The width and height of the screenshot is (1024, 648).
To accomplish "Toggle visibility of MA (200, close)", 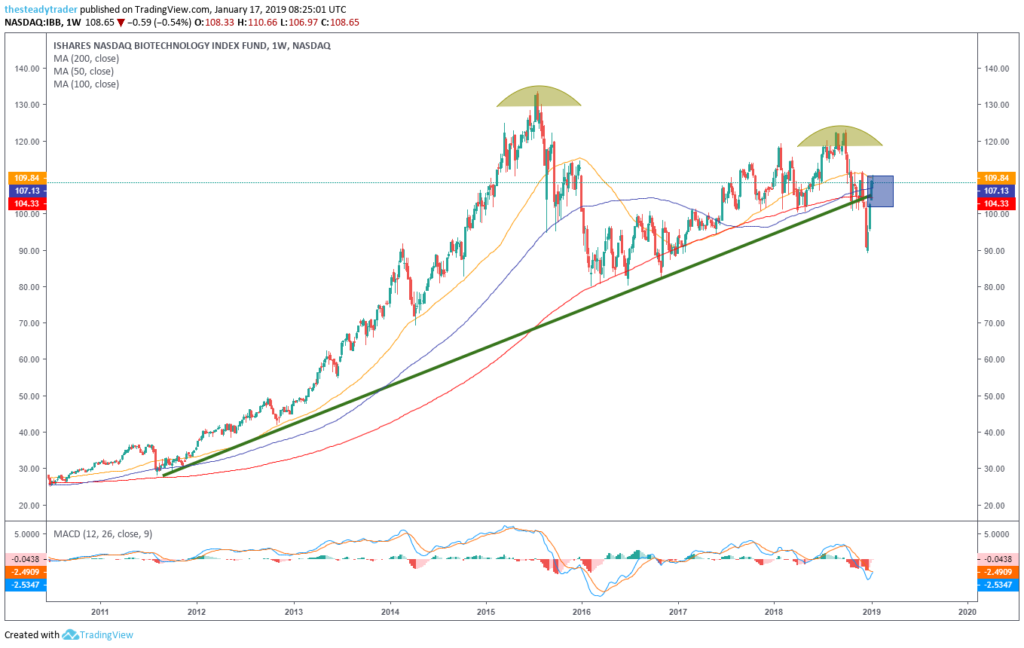I will coord(90,58).
